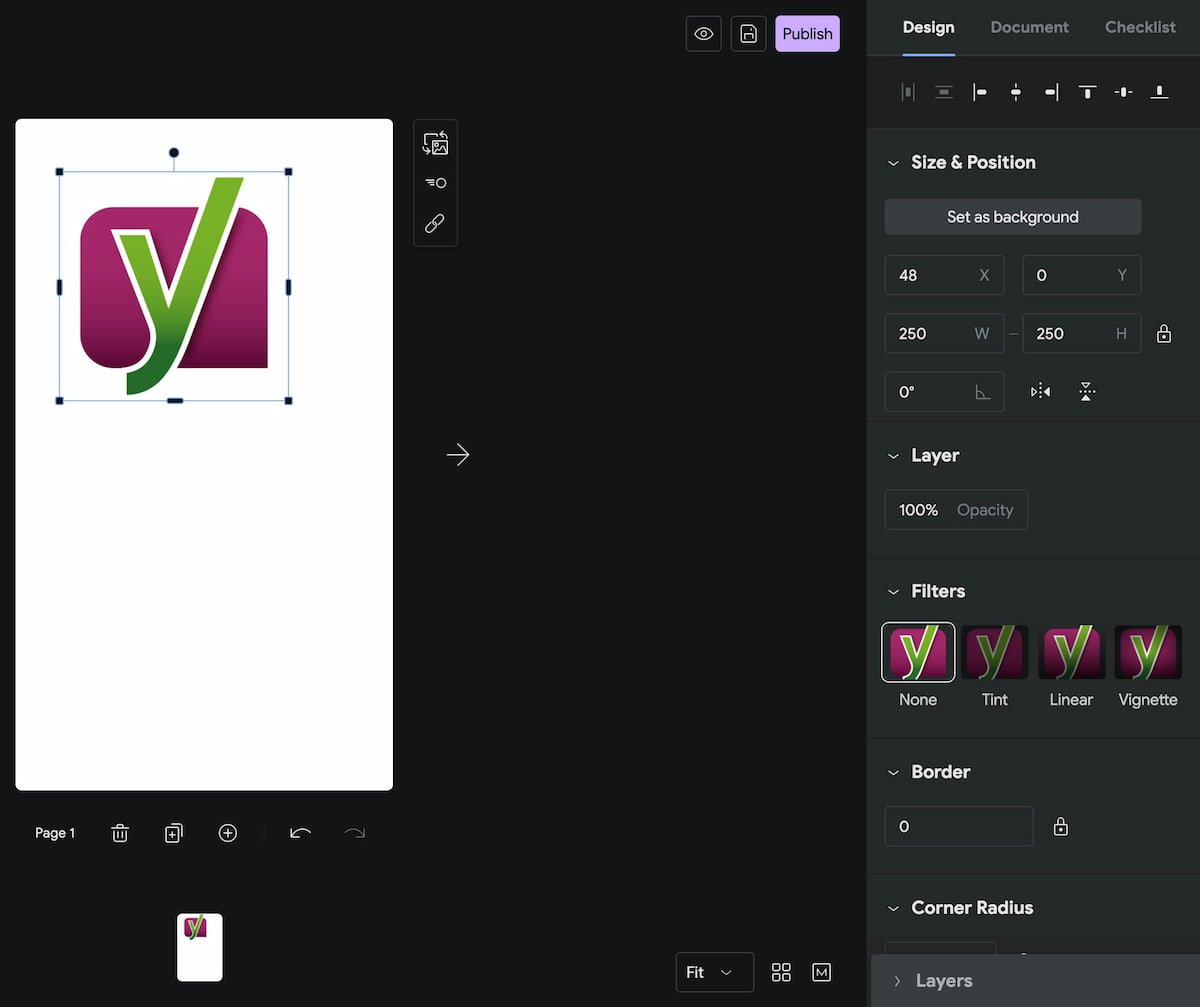The height and width of the screenshot is (1007, 1200).
Task: Toggle preview with the eye icon
Action: (704, 34)
